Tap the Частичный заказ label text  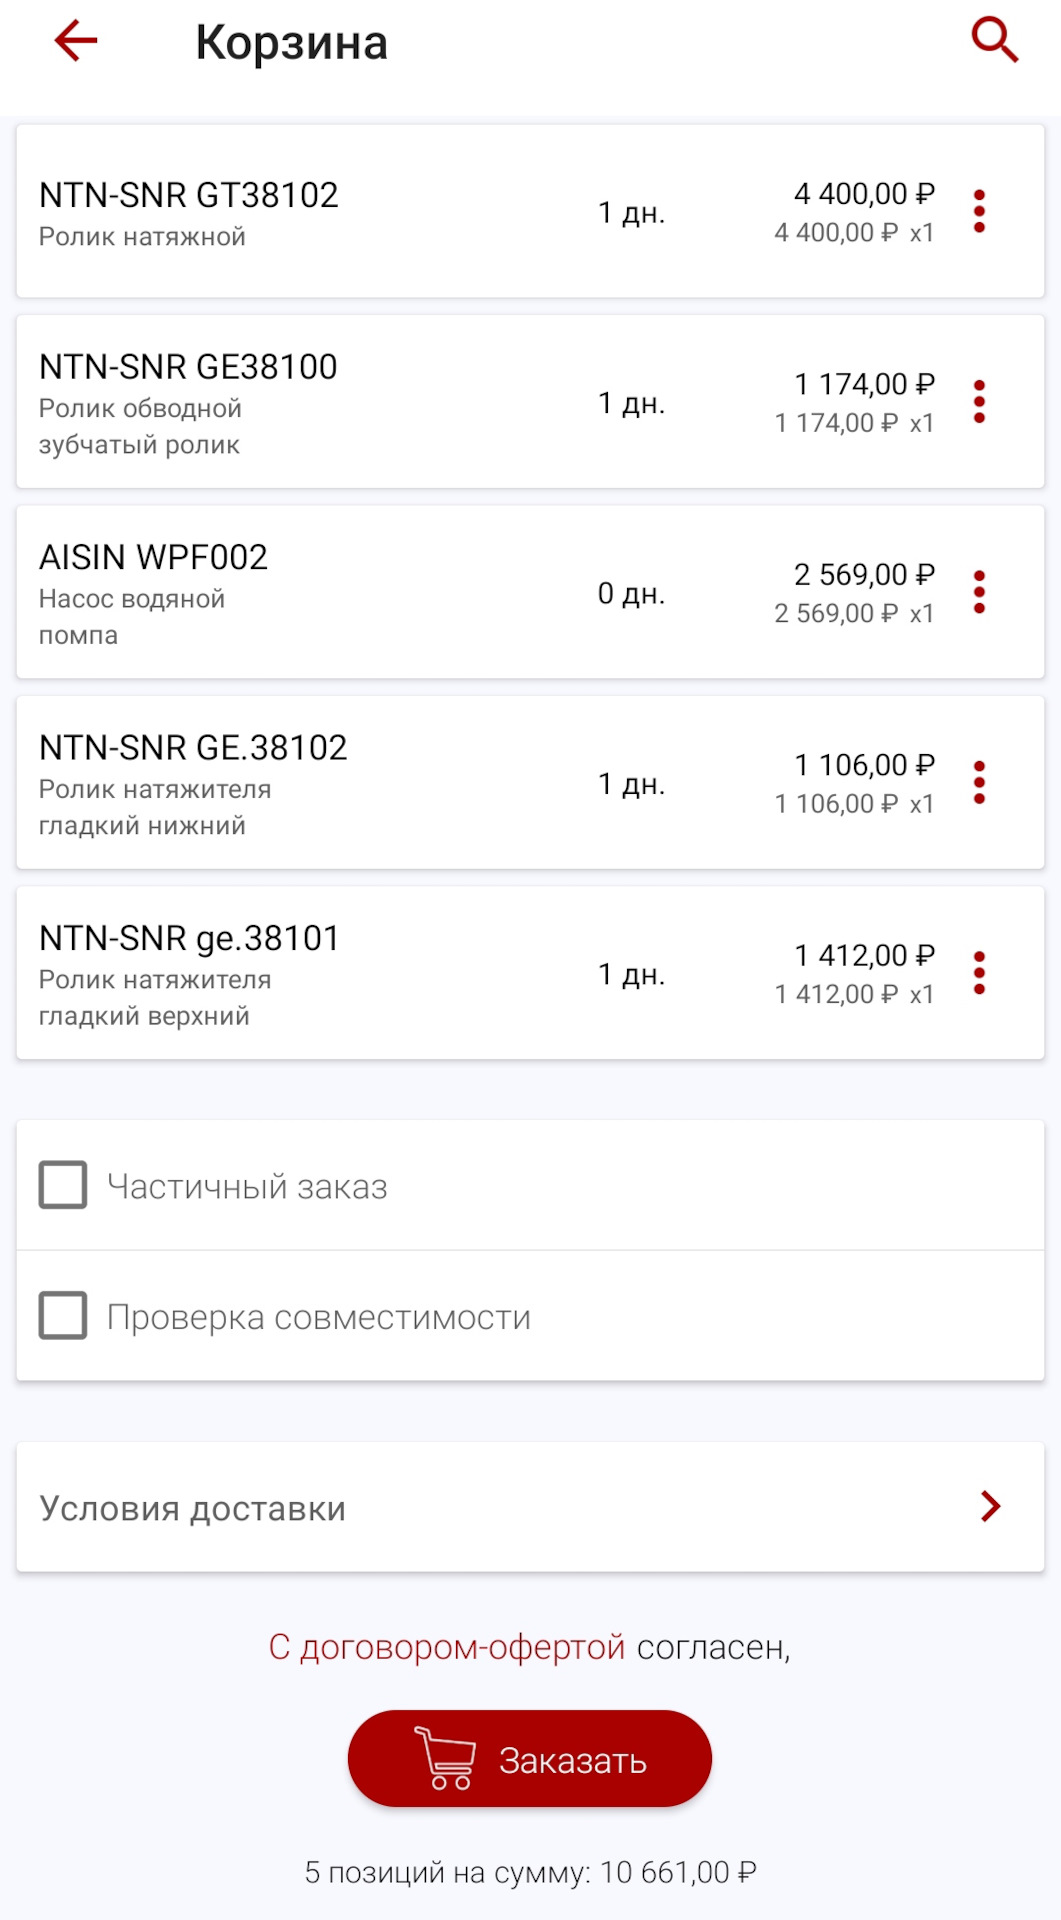tap(247, 1187)
